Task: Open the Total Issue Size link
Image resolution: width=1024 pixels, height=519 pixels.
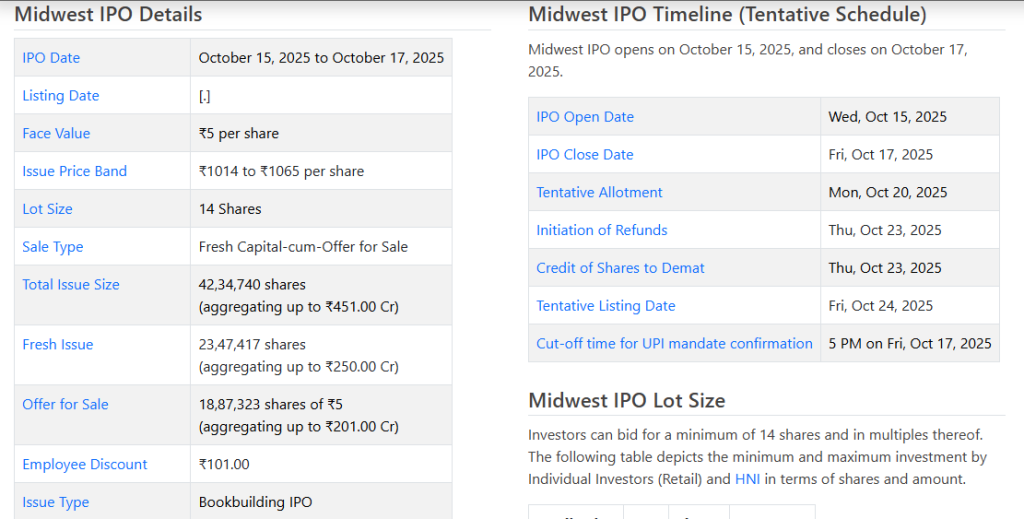Action: point(71,285)
